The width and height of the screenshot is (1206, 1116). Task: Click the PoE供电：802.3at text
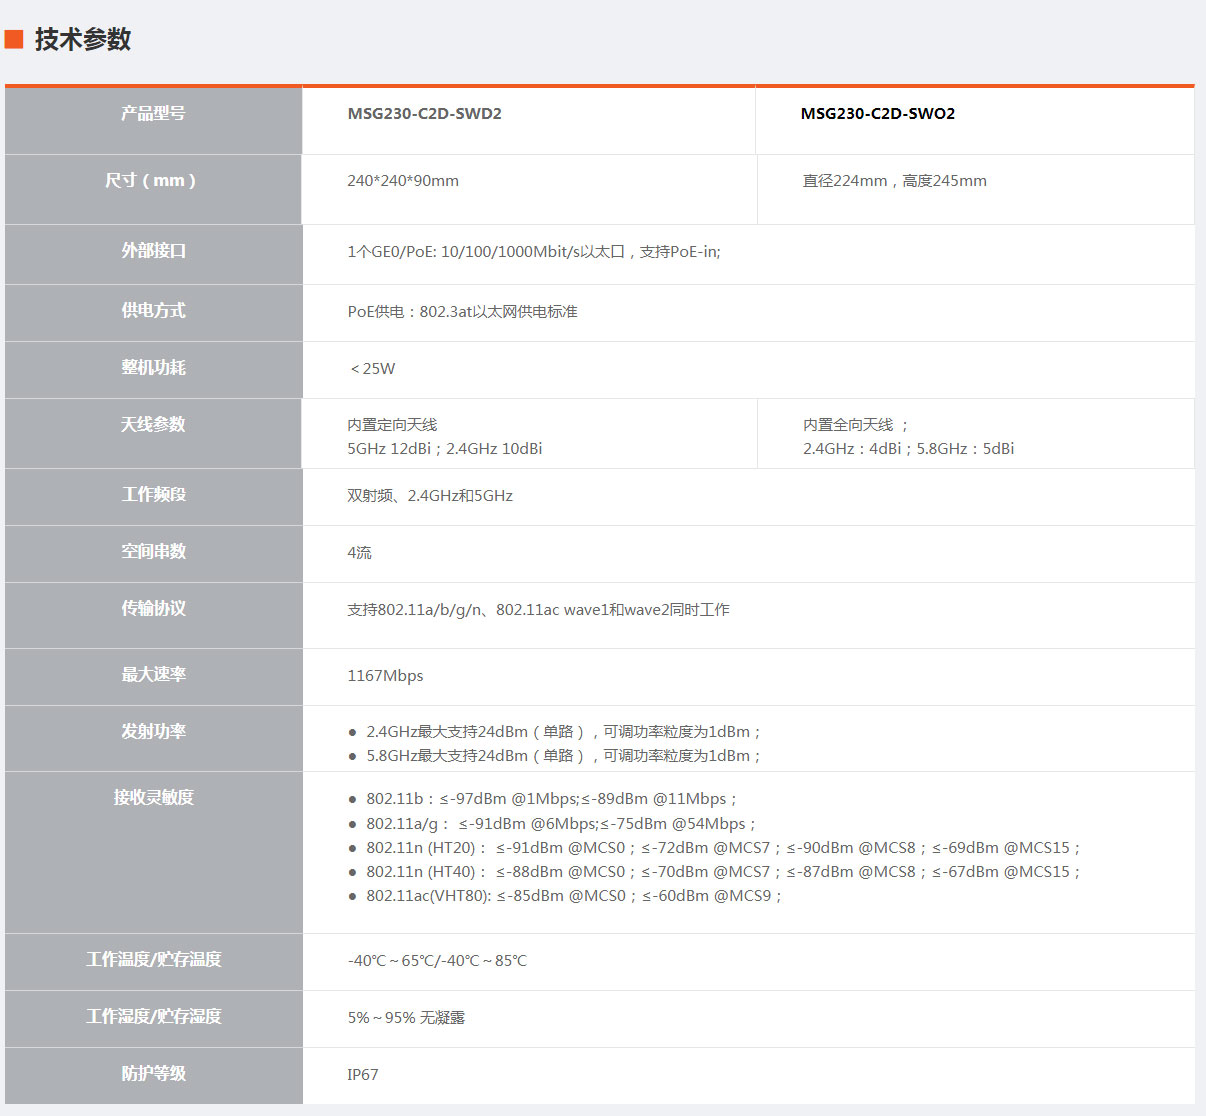[x=462, y=312]
